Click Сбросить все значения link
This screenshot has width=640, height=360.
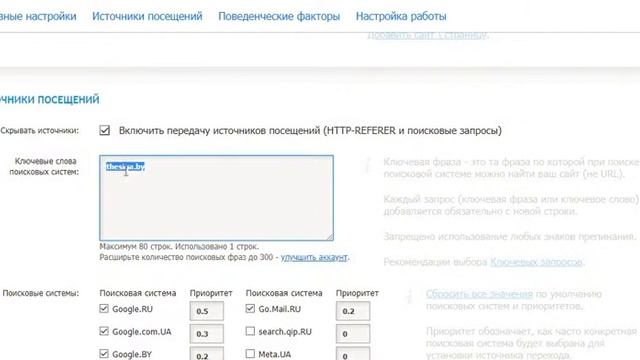[x=479, y=294]
